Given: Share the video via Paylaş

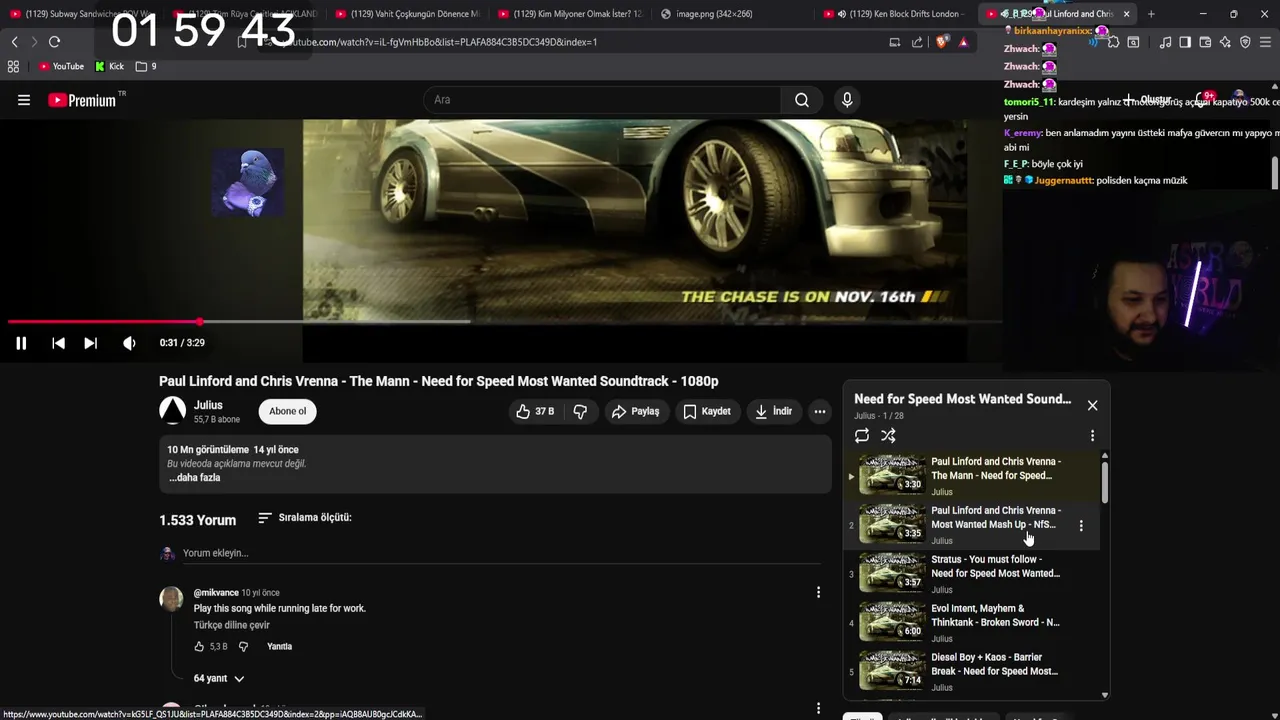Looking at the screenshot, I should coord(636,411).
